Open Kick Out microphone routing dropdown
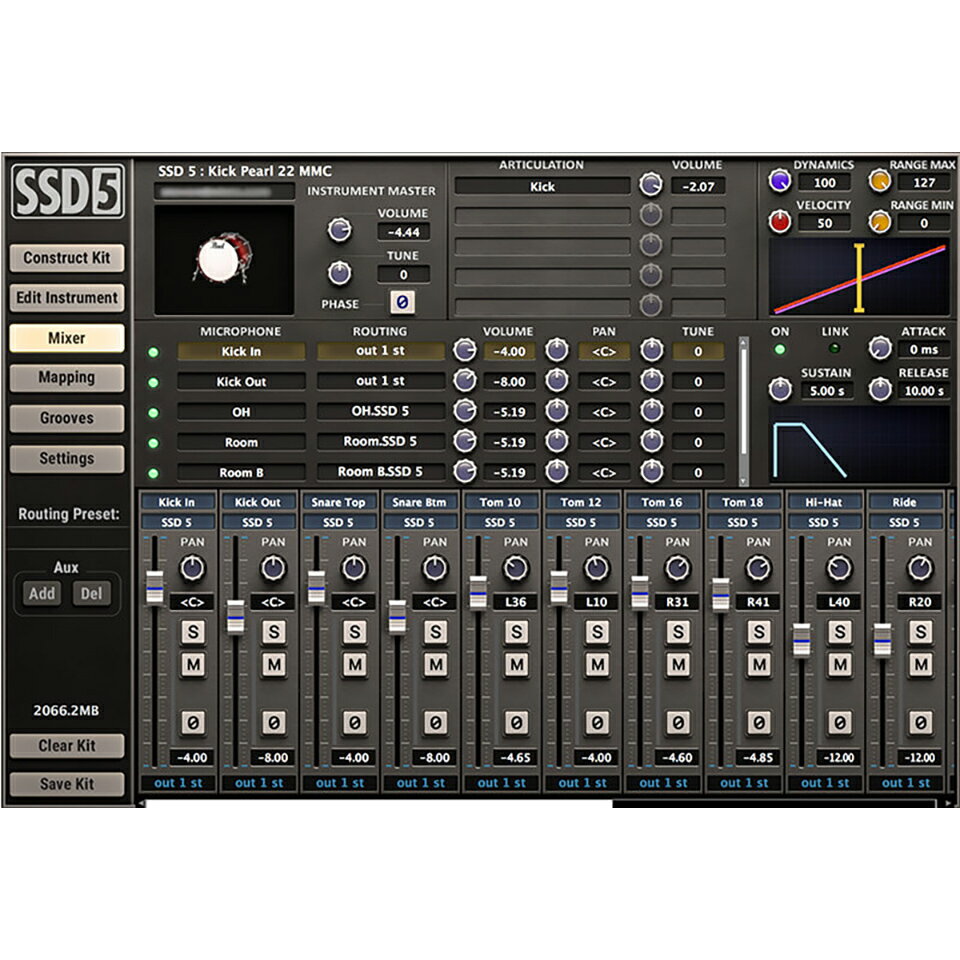The image size is (960, 960). (x=380, y=381)
